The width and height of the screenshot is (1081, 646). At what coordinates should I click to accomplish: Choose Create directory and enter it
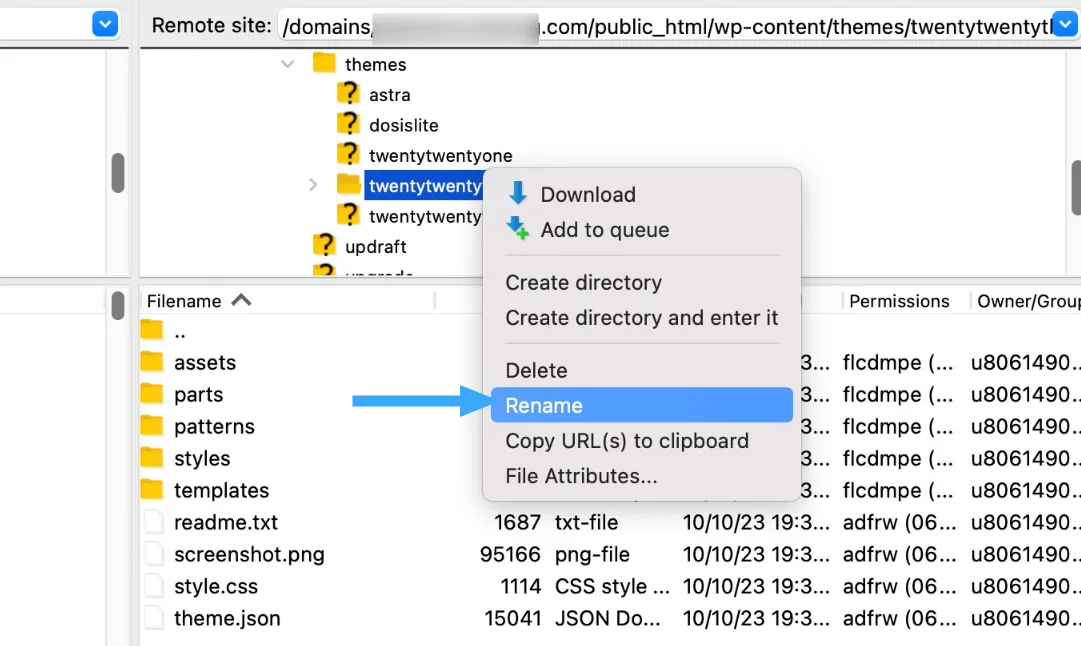[x=641, y=318]
